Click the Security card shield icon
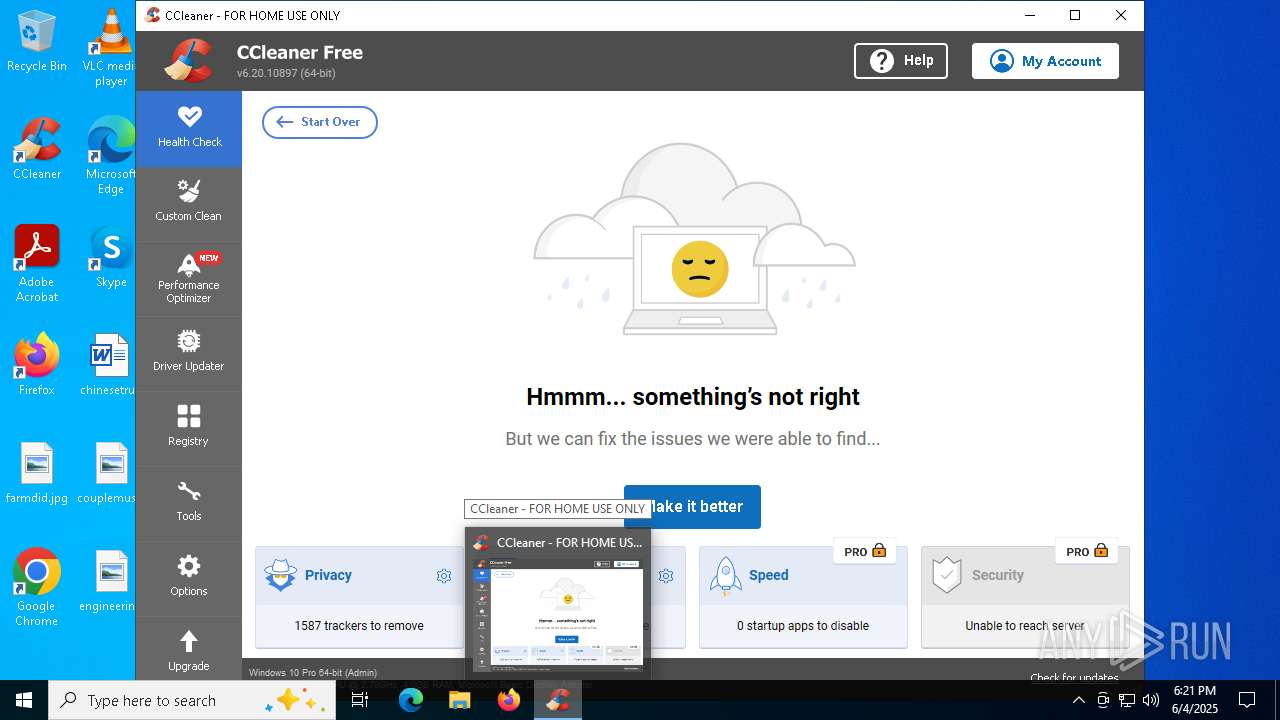 tap(946, 575)
